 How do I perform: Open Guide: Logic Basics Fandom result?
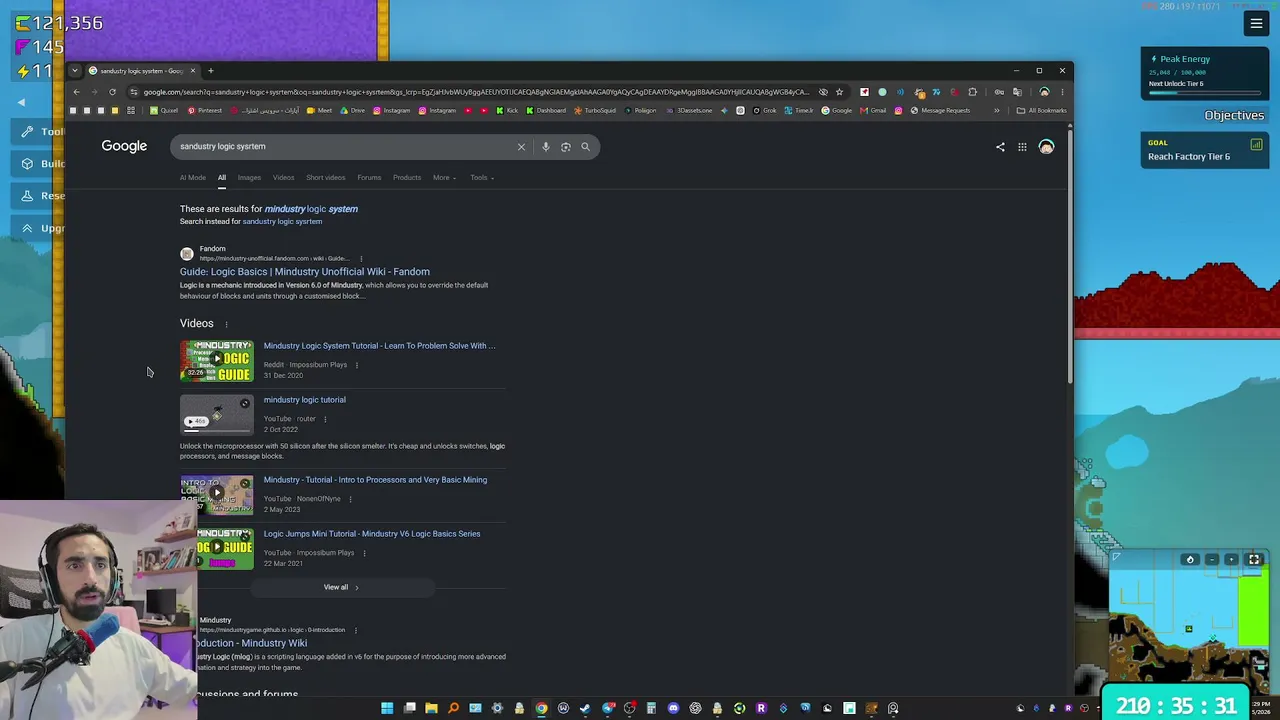(305, 272)
